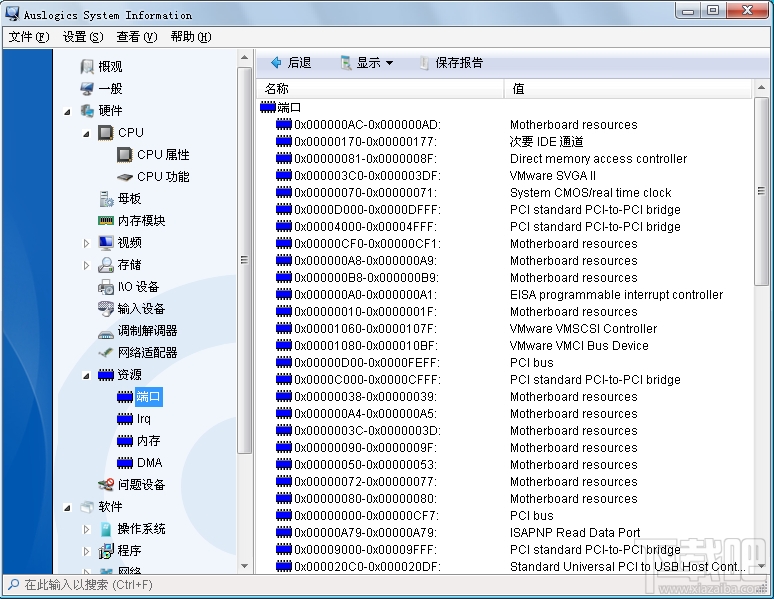The width and height of the screenshot is (774, 599).
Task: Sort by the 名称 column header
Action: [x=380, y=89]
